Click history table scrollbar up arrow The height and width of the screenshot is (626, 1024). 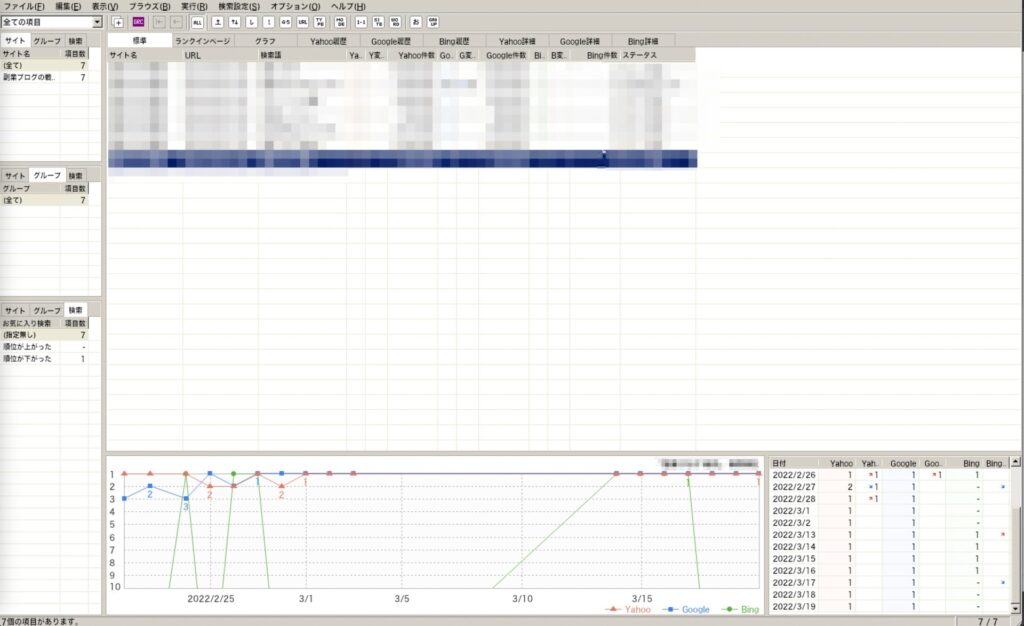1016,462
